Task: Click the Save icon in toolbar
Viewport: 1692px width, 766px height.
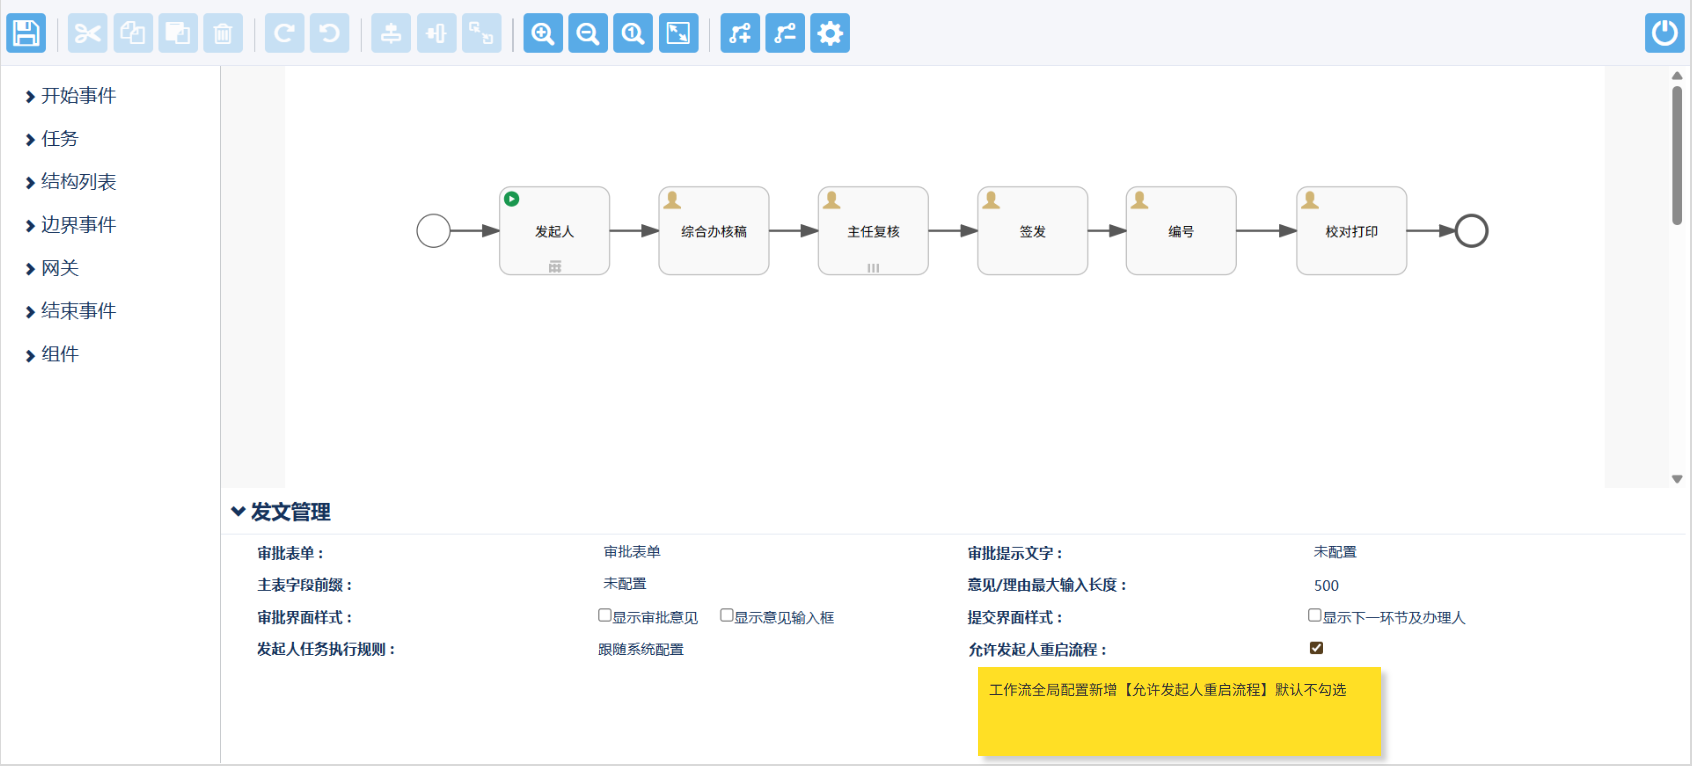Action: (x=26, y=33)
